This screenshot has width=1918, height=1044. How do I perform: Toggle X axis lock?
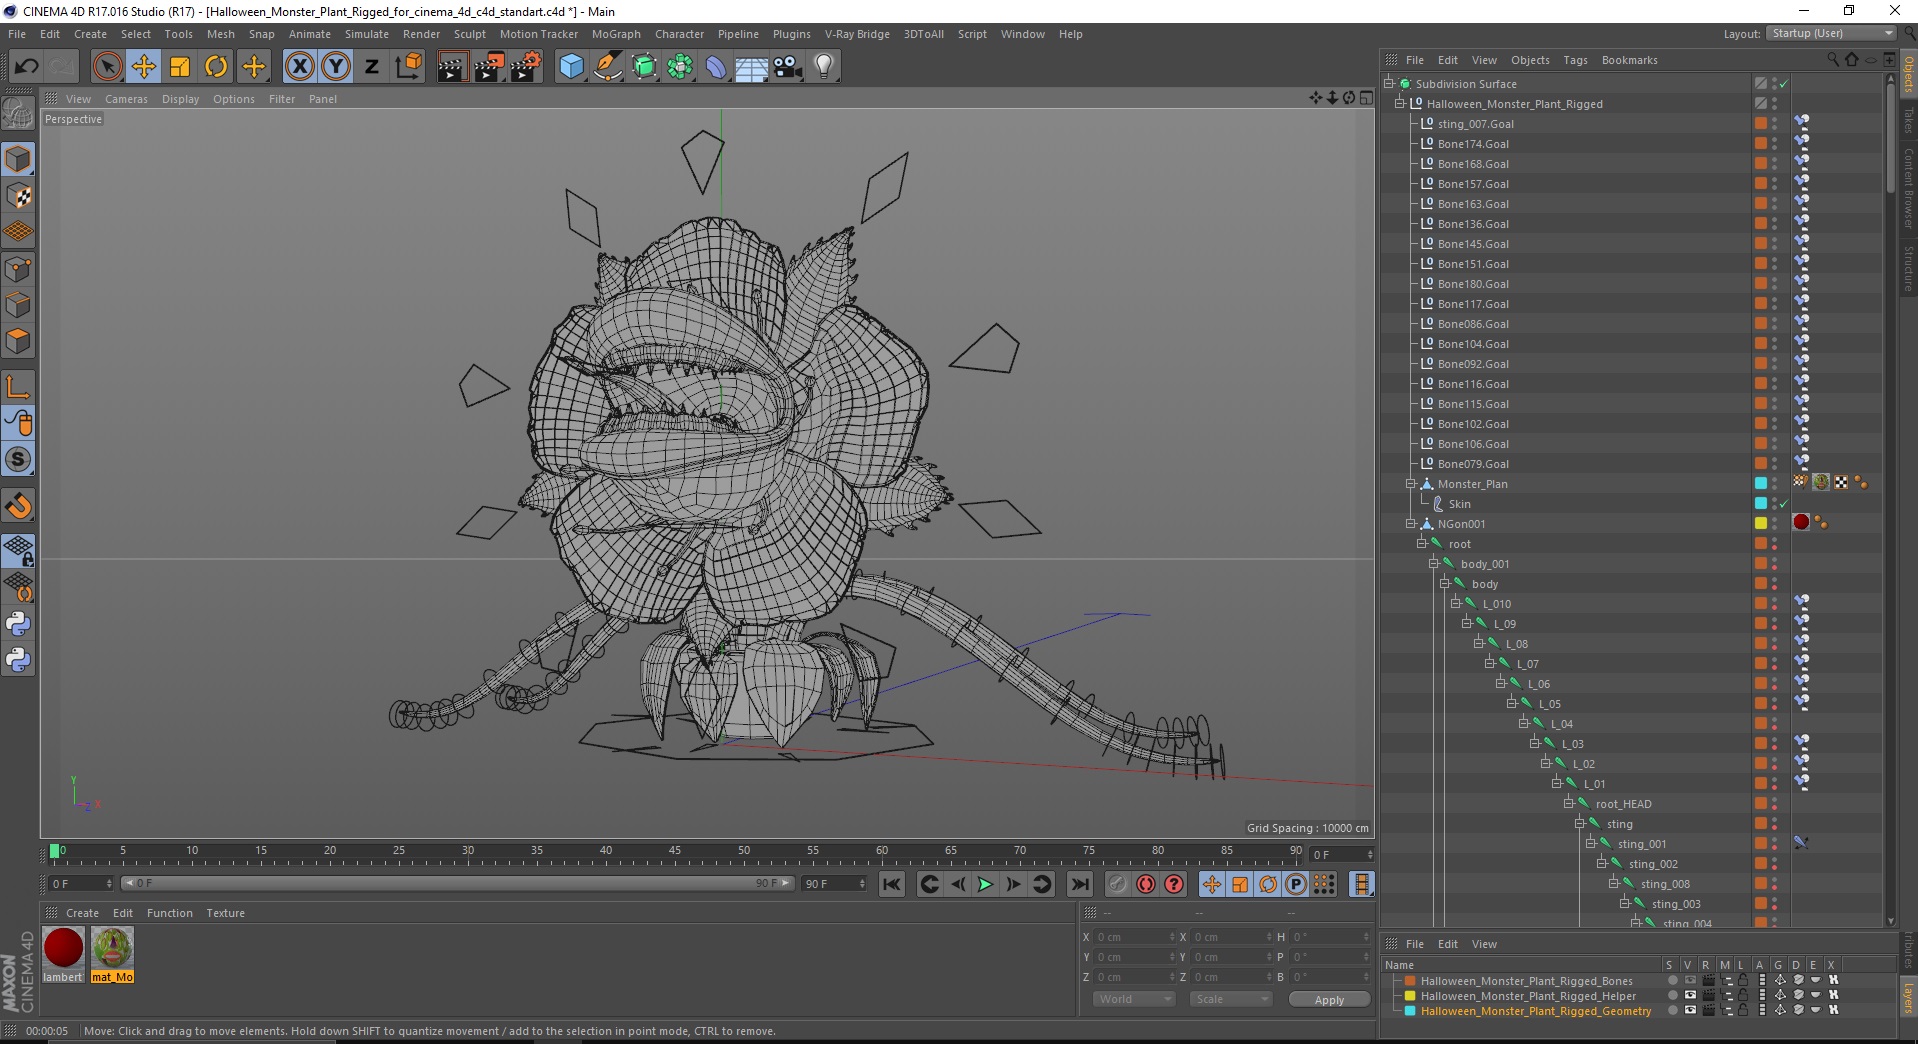pos(299,67)
